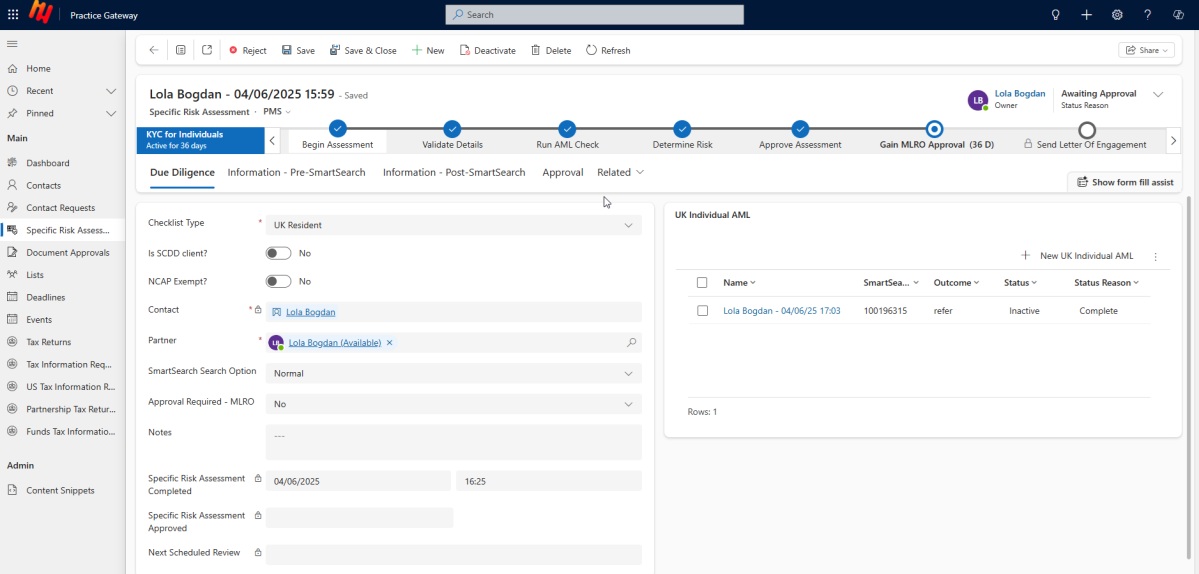Open Dashboard in the sidebar

(47, 163)
